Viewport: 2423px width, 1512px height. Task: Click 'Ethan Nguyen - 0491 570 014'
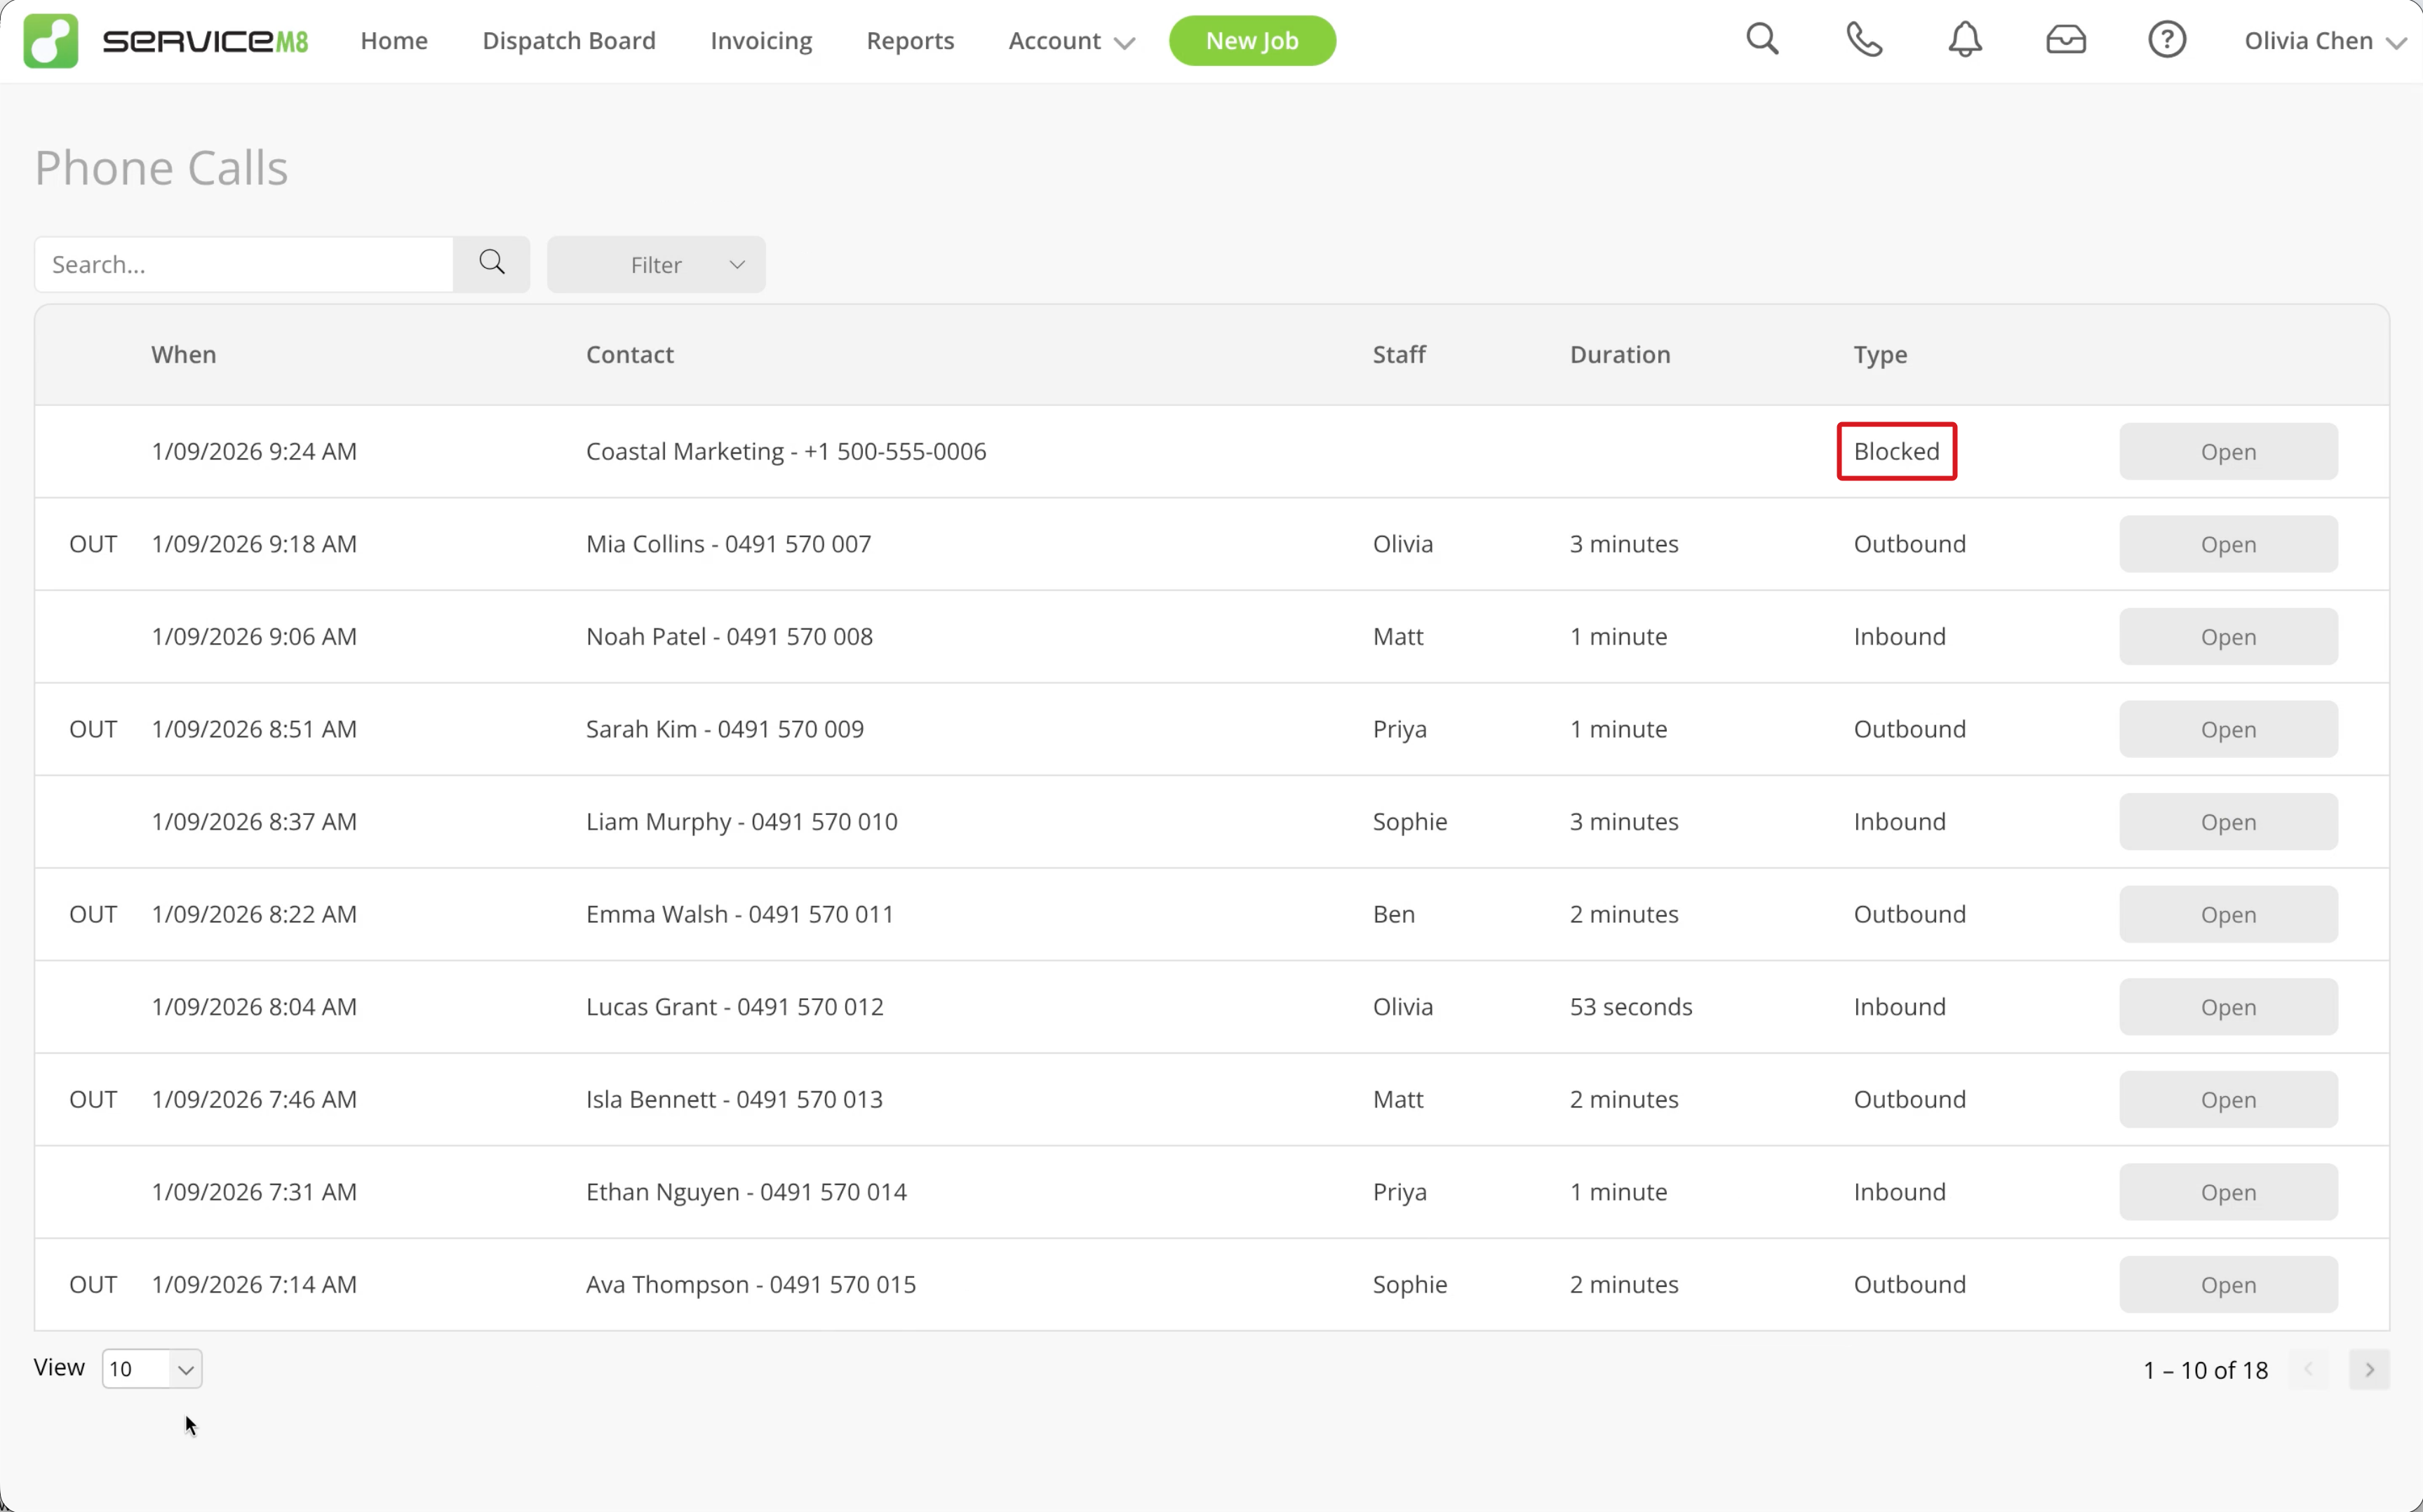click(746, 1192)
